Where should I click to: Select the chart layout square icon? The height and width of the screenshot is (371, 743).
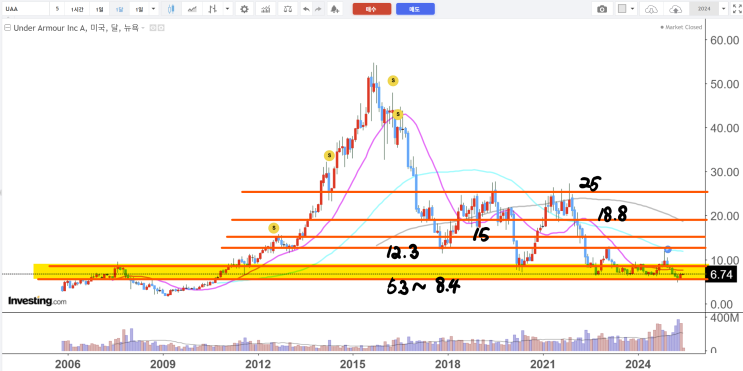[x=622, y=9]
